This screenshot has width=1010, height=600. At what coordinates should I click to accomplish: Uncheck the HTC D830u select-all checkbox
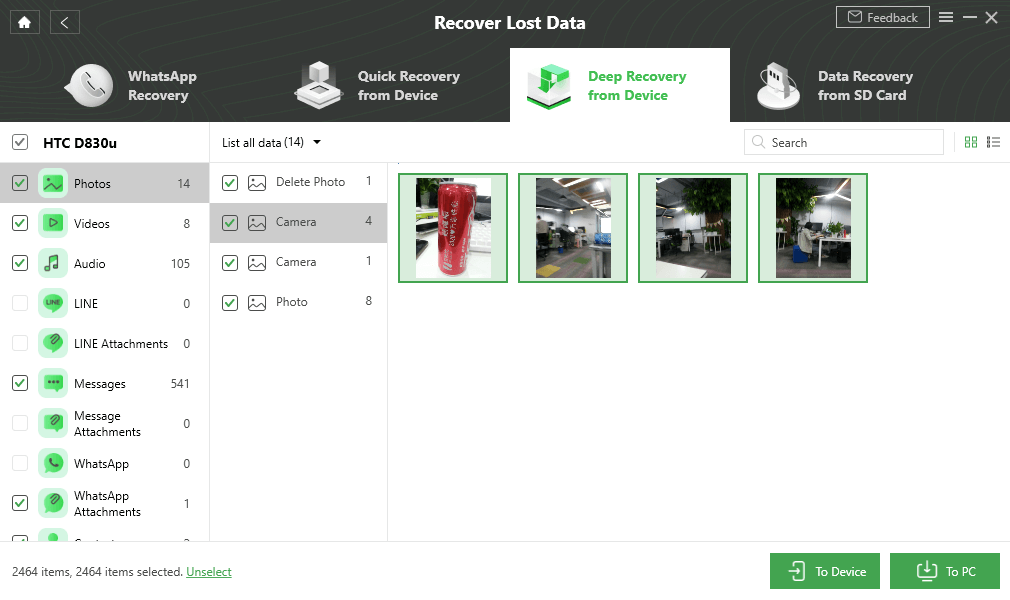(19, 142)
